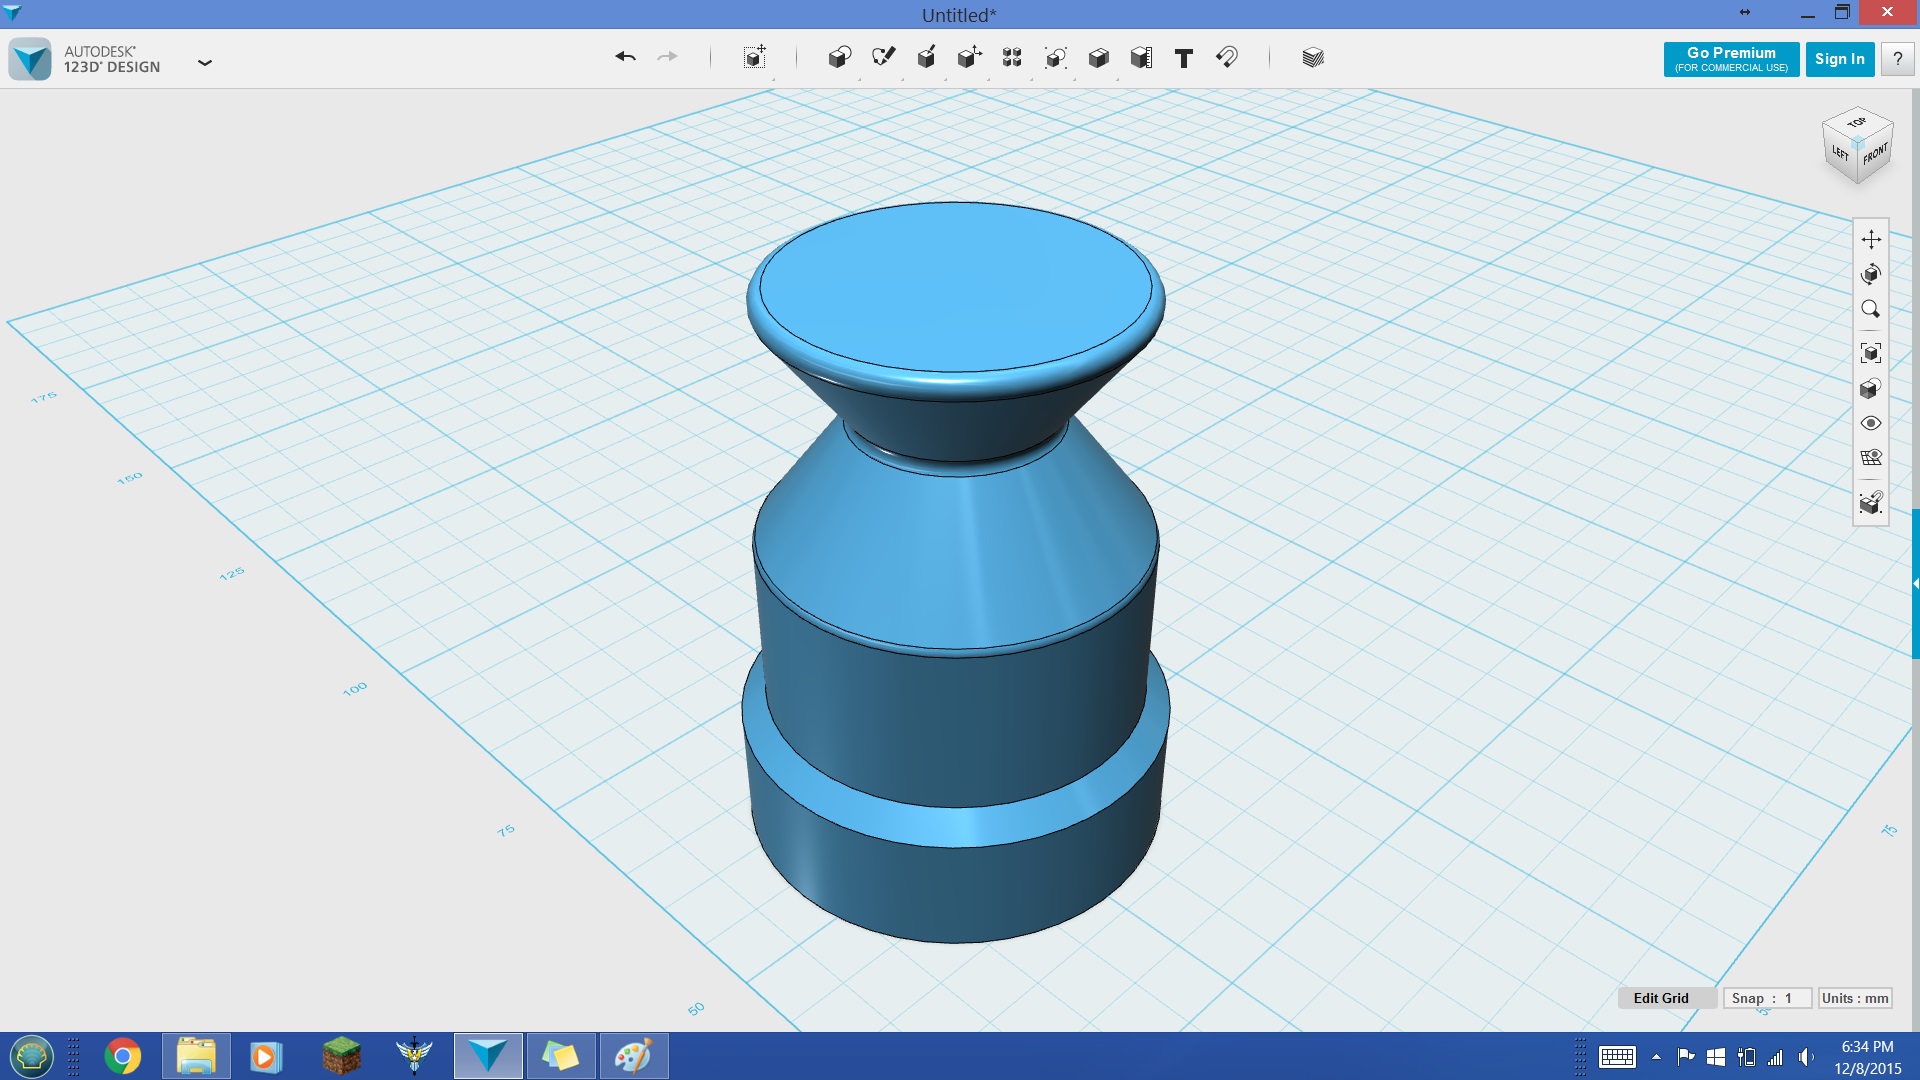Open the touch keyboard tray icon
Image resolution: width=1920 pixels, height=1080 pixels.
[1617, 1057]
